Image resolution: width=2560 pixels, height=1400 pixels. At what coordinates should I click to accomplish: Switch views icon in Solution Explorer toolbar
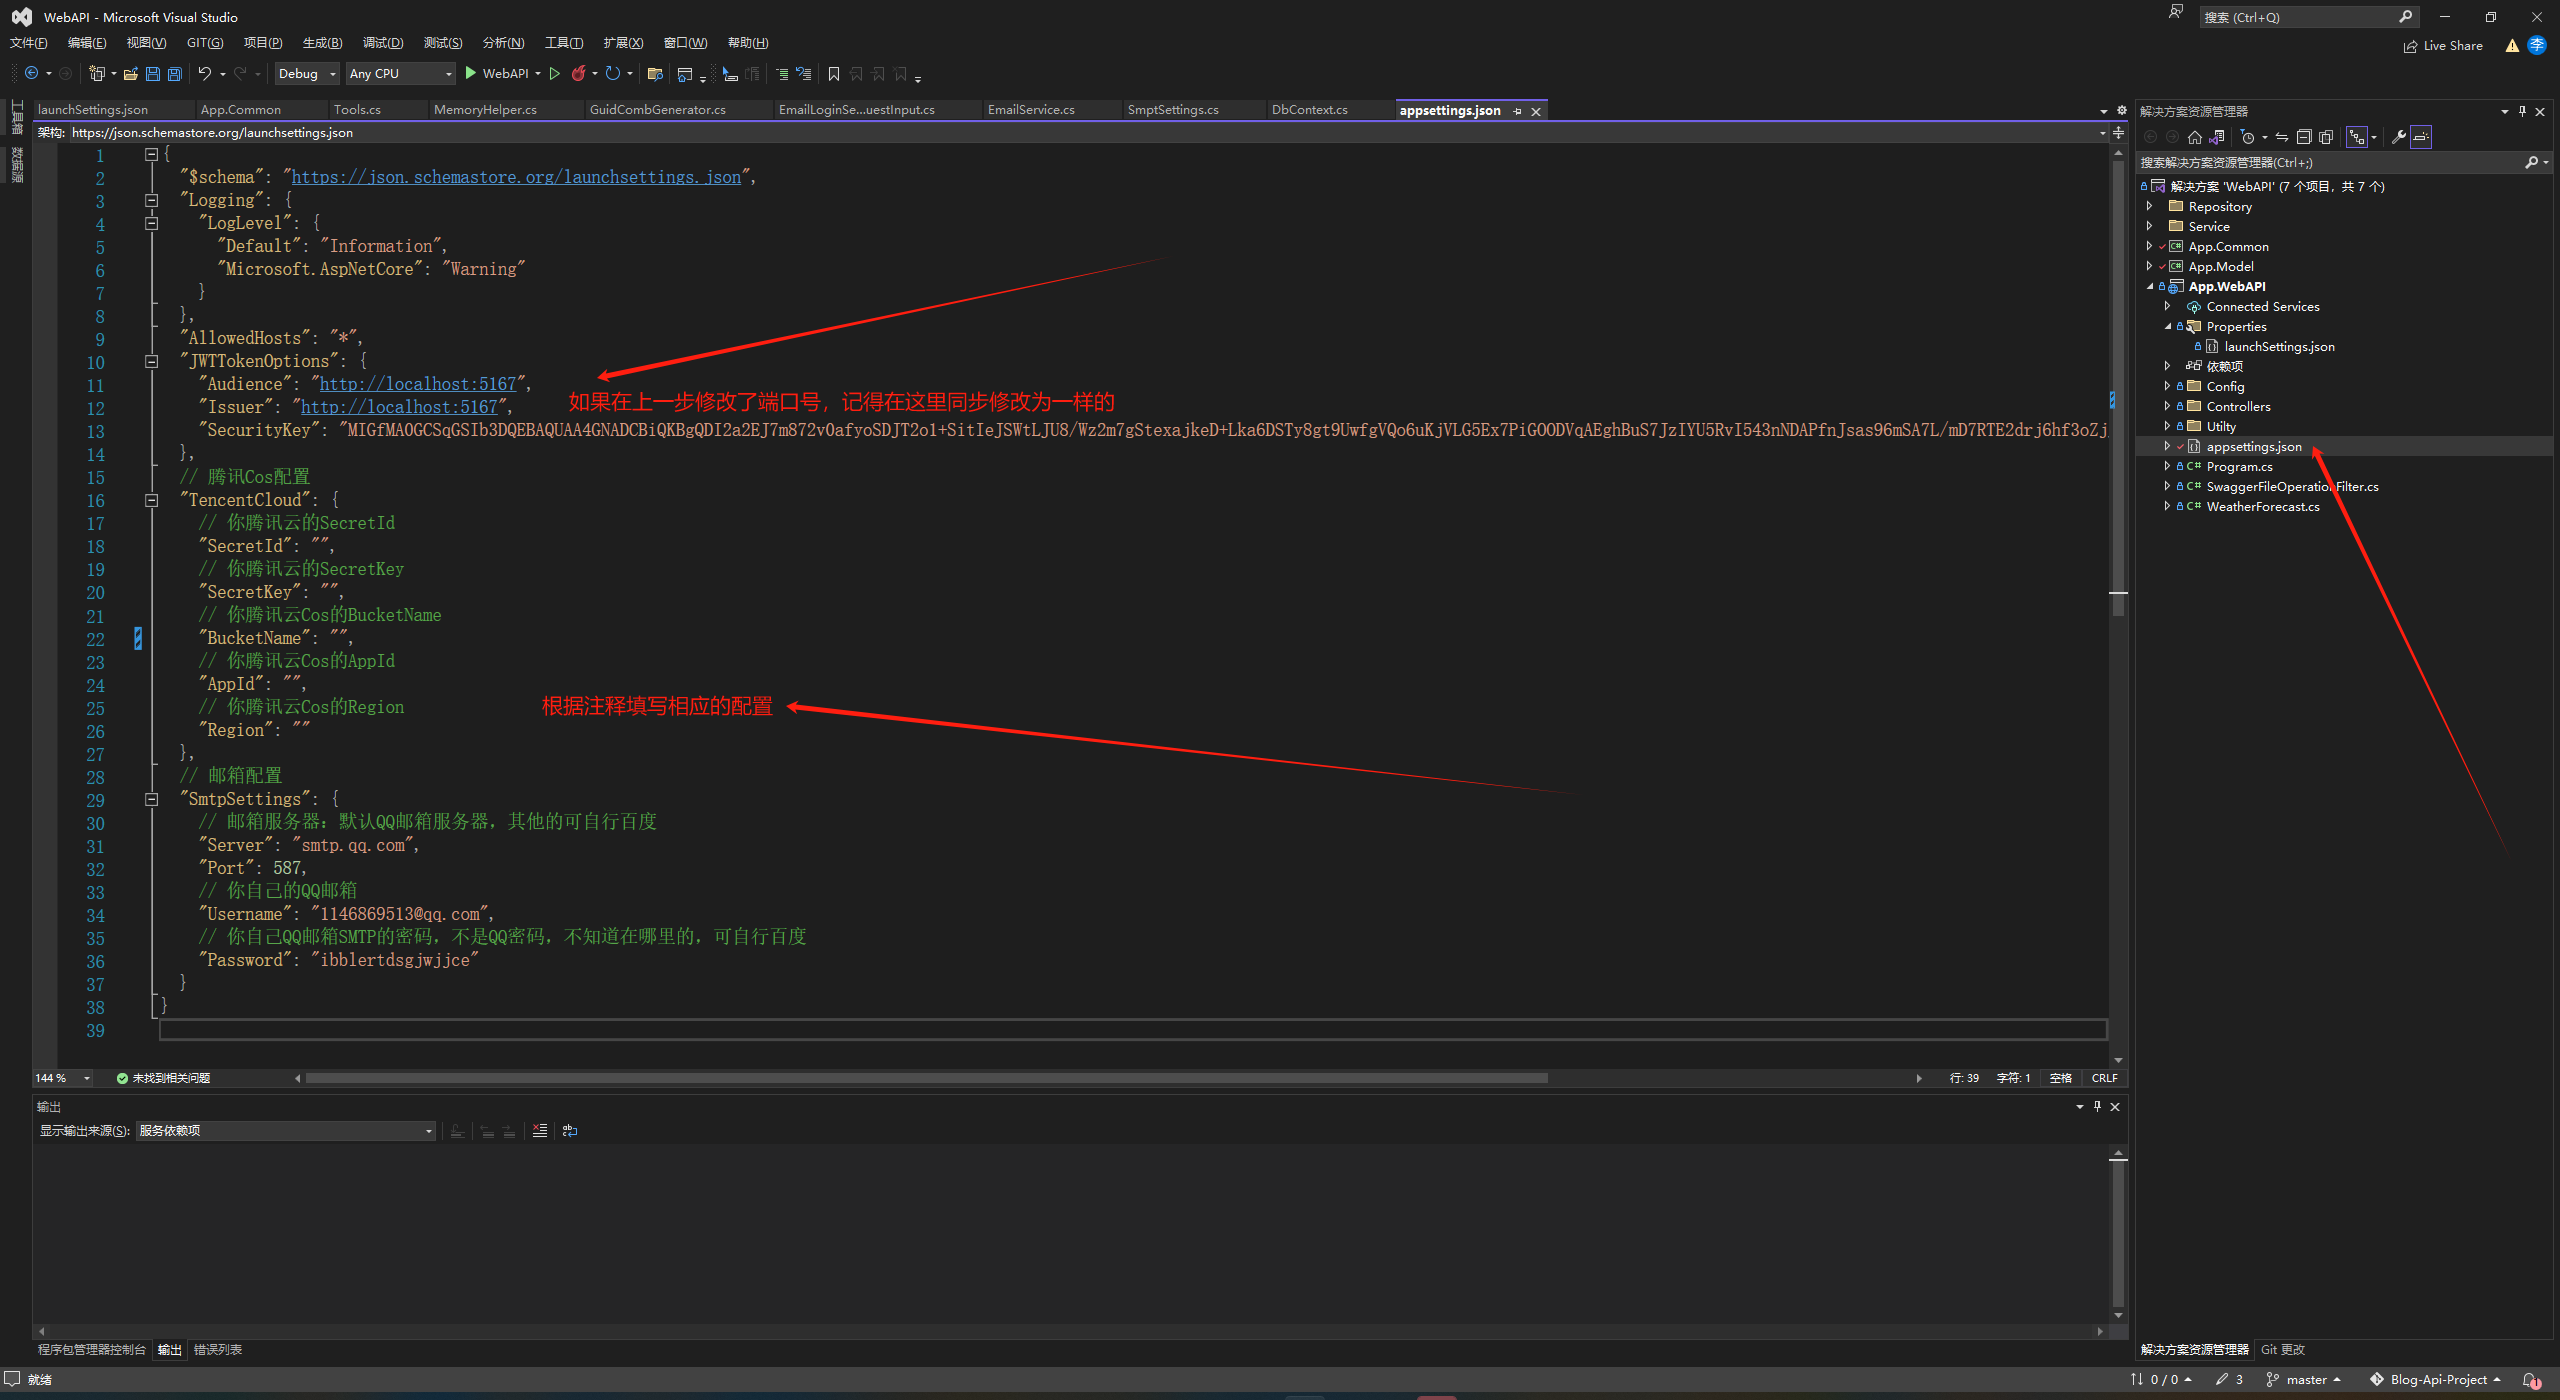click(x=2216, y=137)
